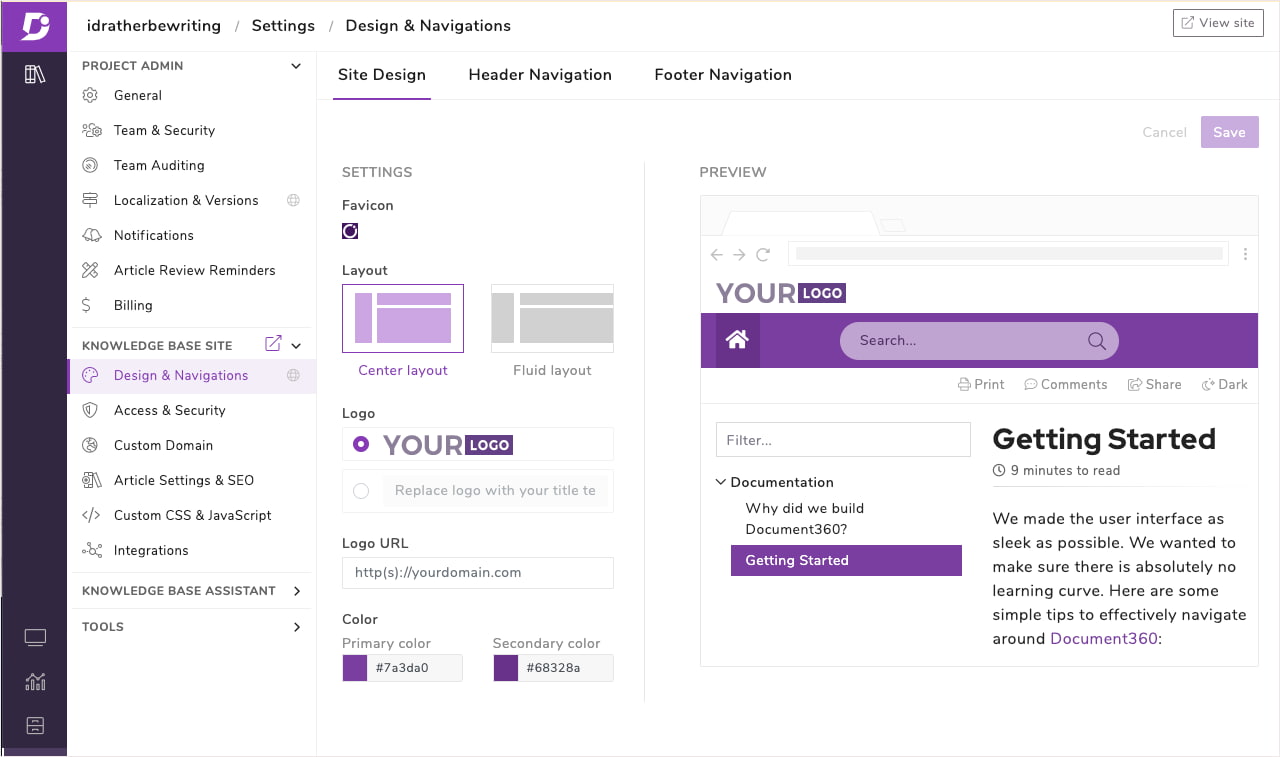Click the Share action in preview
The height and width of the screenshot is (757, 1280).
point(1154,384)
